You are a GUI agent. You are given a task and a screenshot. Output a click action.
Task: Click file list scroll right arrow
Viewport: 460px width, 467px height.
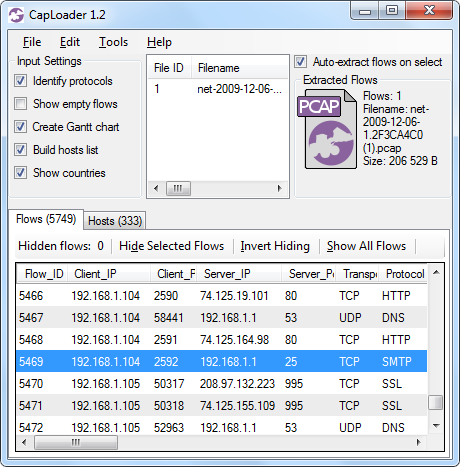click(x=279, y=189)
